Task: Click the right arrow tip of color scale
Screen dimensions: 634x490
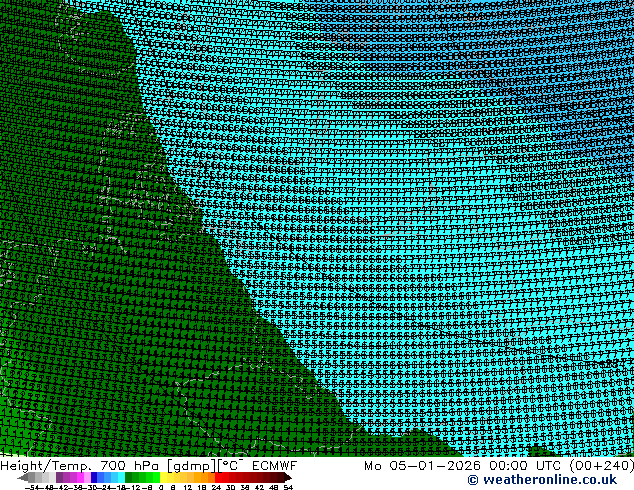Action: click(x=290, y=478)
